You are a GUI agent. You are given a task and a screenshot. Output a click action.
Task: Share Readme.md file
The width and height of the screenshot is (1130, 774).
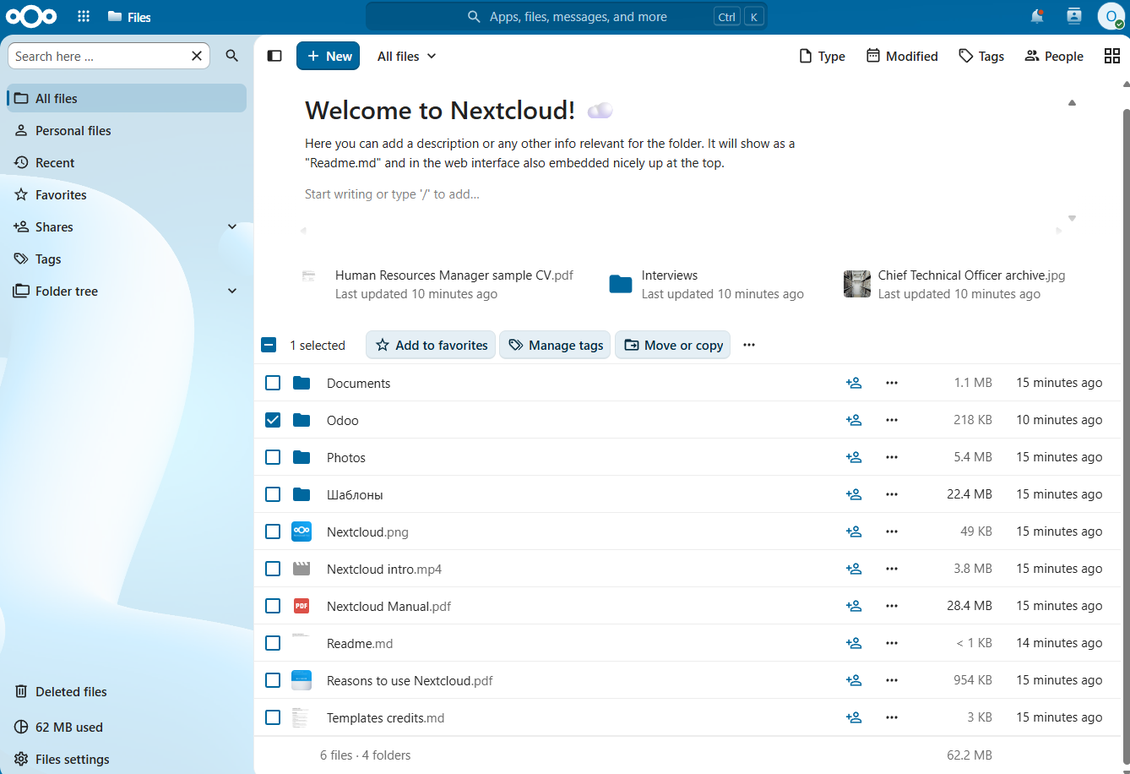point(853,643)
